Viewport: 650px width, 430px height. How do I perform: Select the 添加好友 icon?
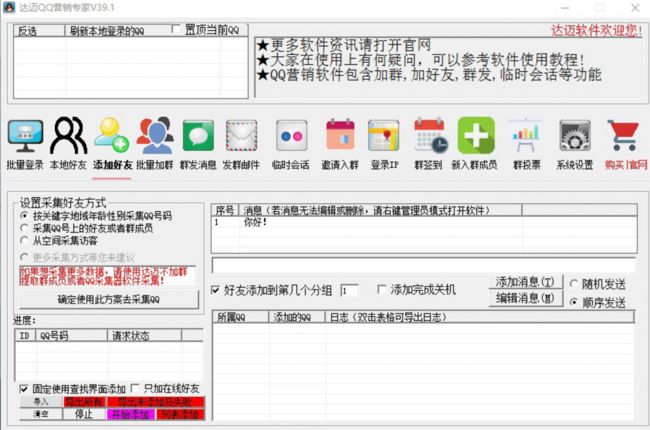click(111, 135)
